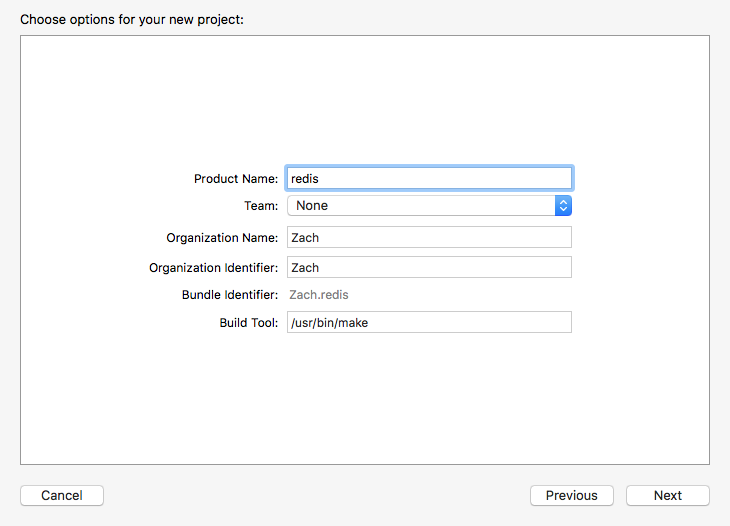The width and height of the screenshot is (730, 526).
Task: Click the blue Team popup arrows icon
Action: pyautogui.click(x=563, y=206)
